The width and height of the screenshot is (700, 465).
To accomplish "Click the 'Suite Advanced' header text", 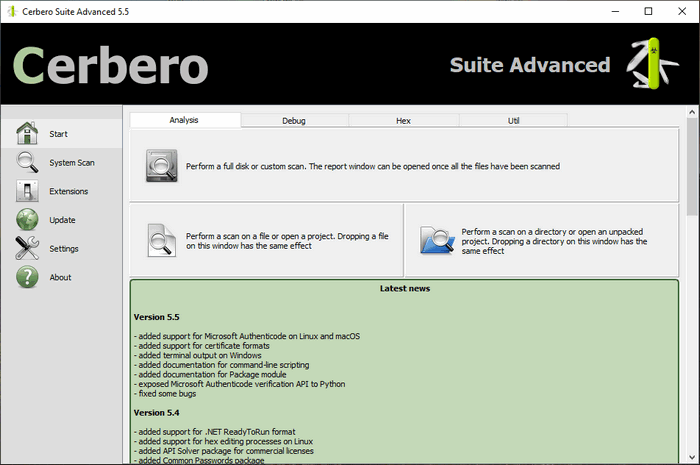I will pyautogui.click(x=530, y=65).
